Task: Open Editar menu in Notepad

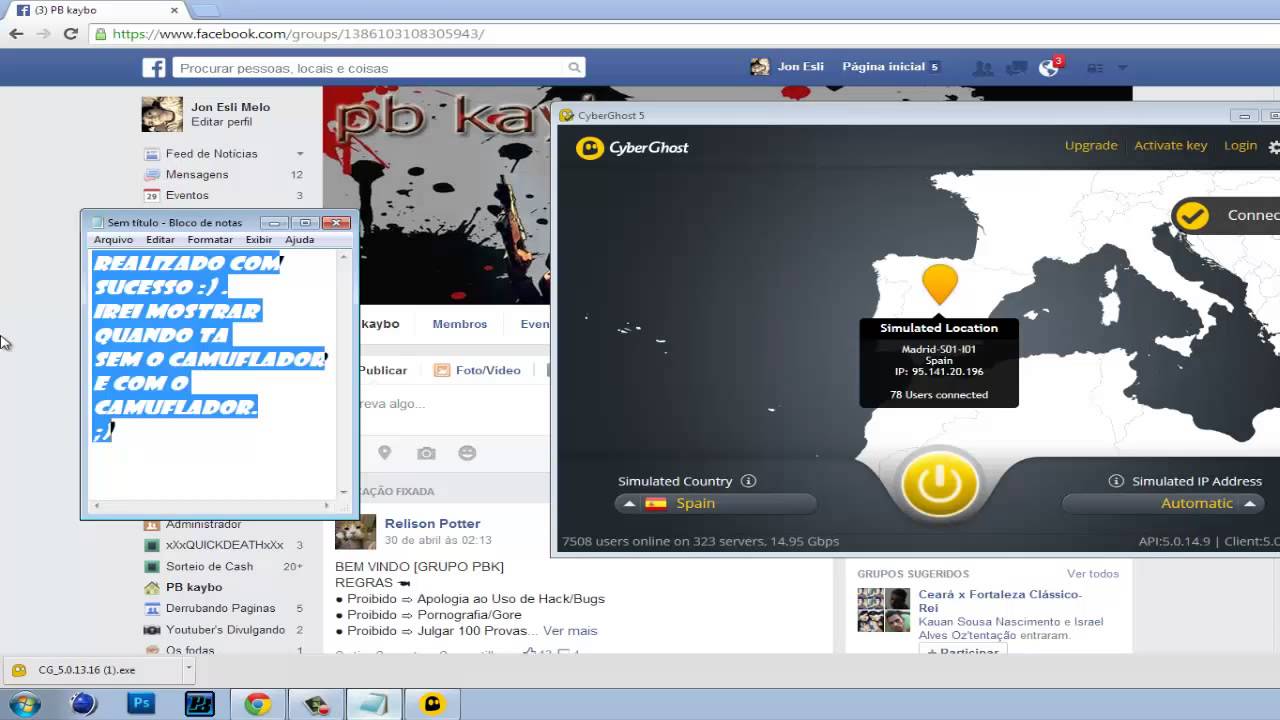Action: click(160, 239)
